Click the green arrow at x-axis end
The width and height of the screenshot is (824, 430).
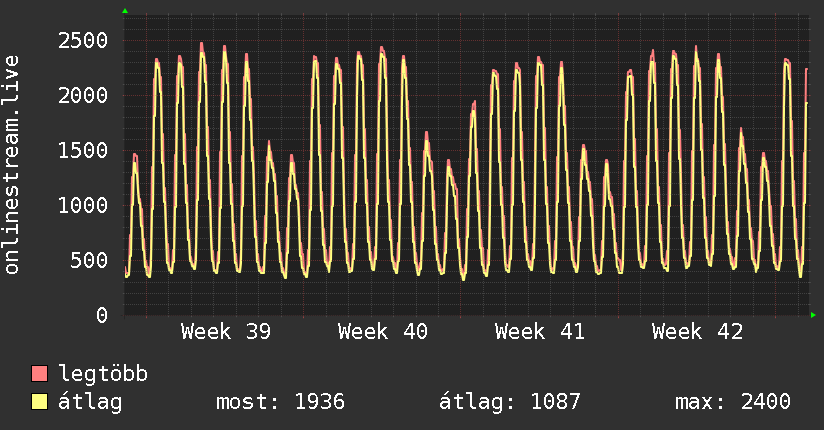pyautogui.click(x=813, y=315)
